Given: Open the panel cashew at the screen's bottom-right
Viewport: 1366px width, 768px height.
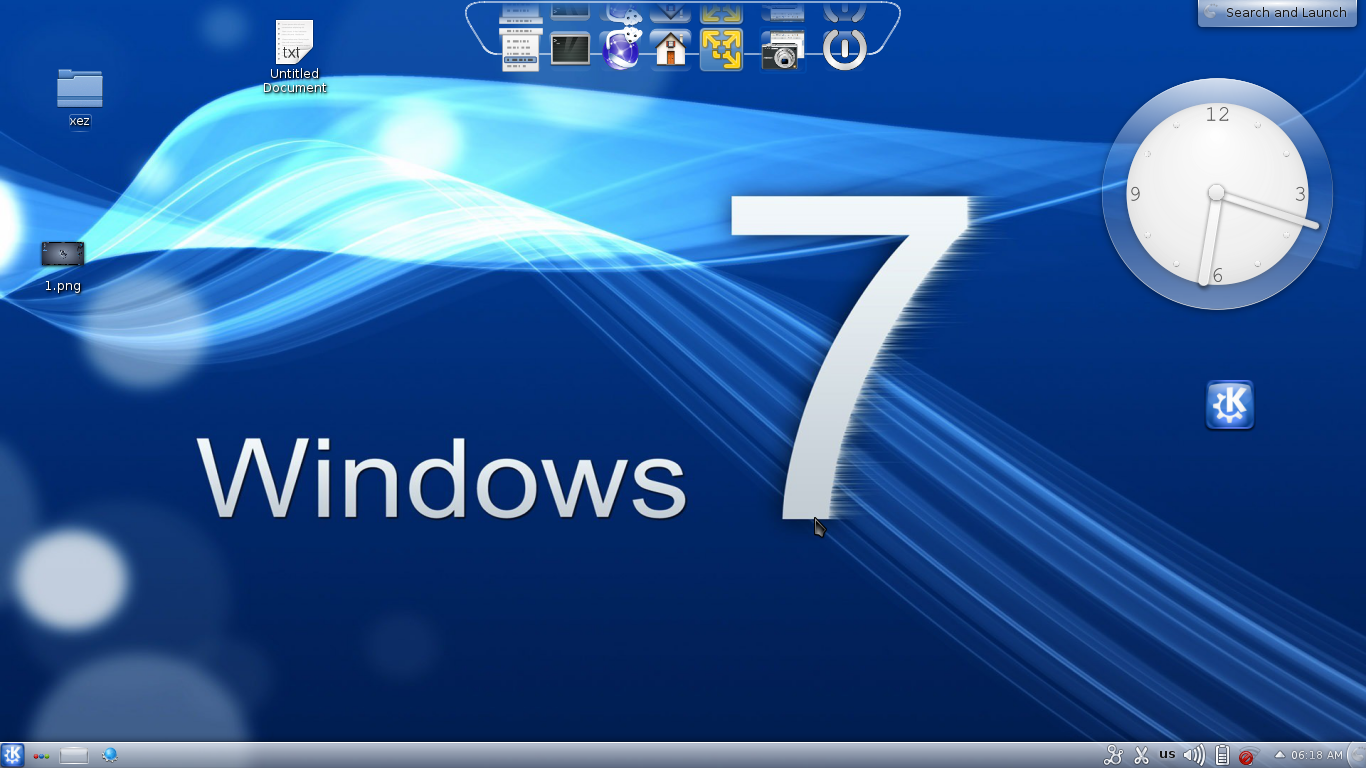Looking at the screenshot, I should (x=1358, y=757).
